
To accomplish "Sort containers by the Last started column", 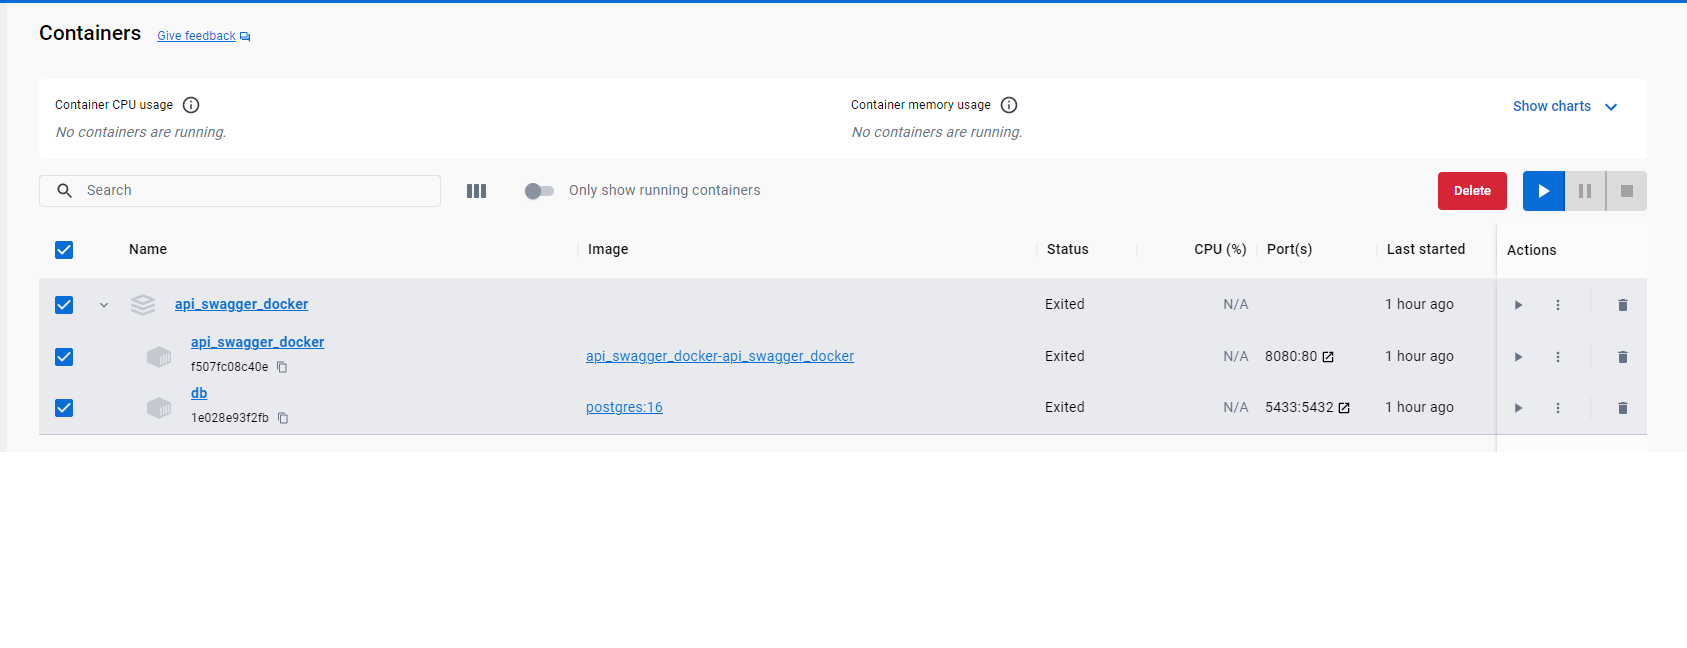I will click(1425, 249).
